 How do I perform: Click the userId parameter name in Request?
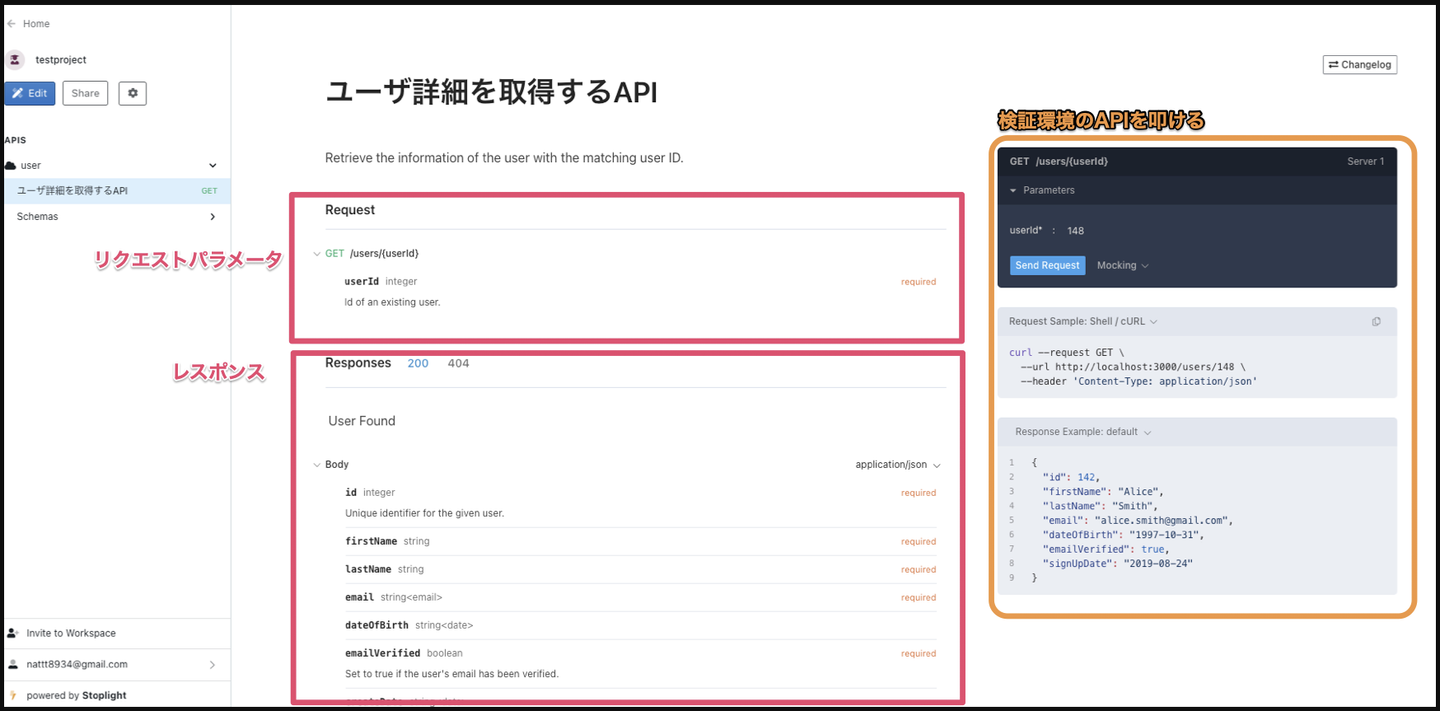pyautogui.click(x=362, y=282)
